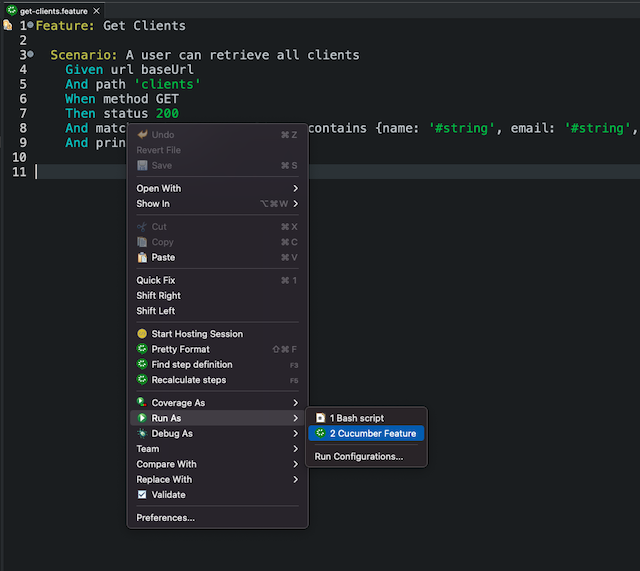Click the Undo arrow icon in context menu
The width and height of the screenshot is (640, 571).
point(142,134)
